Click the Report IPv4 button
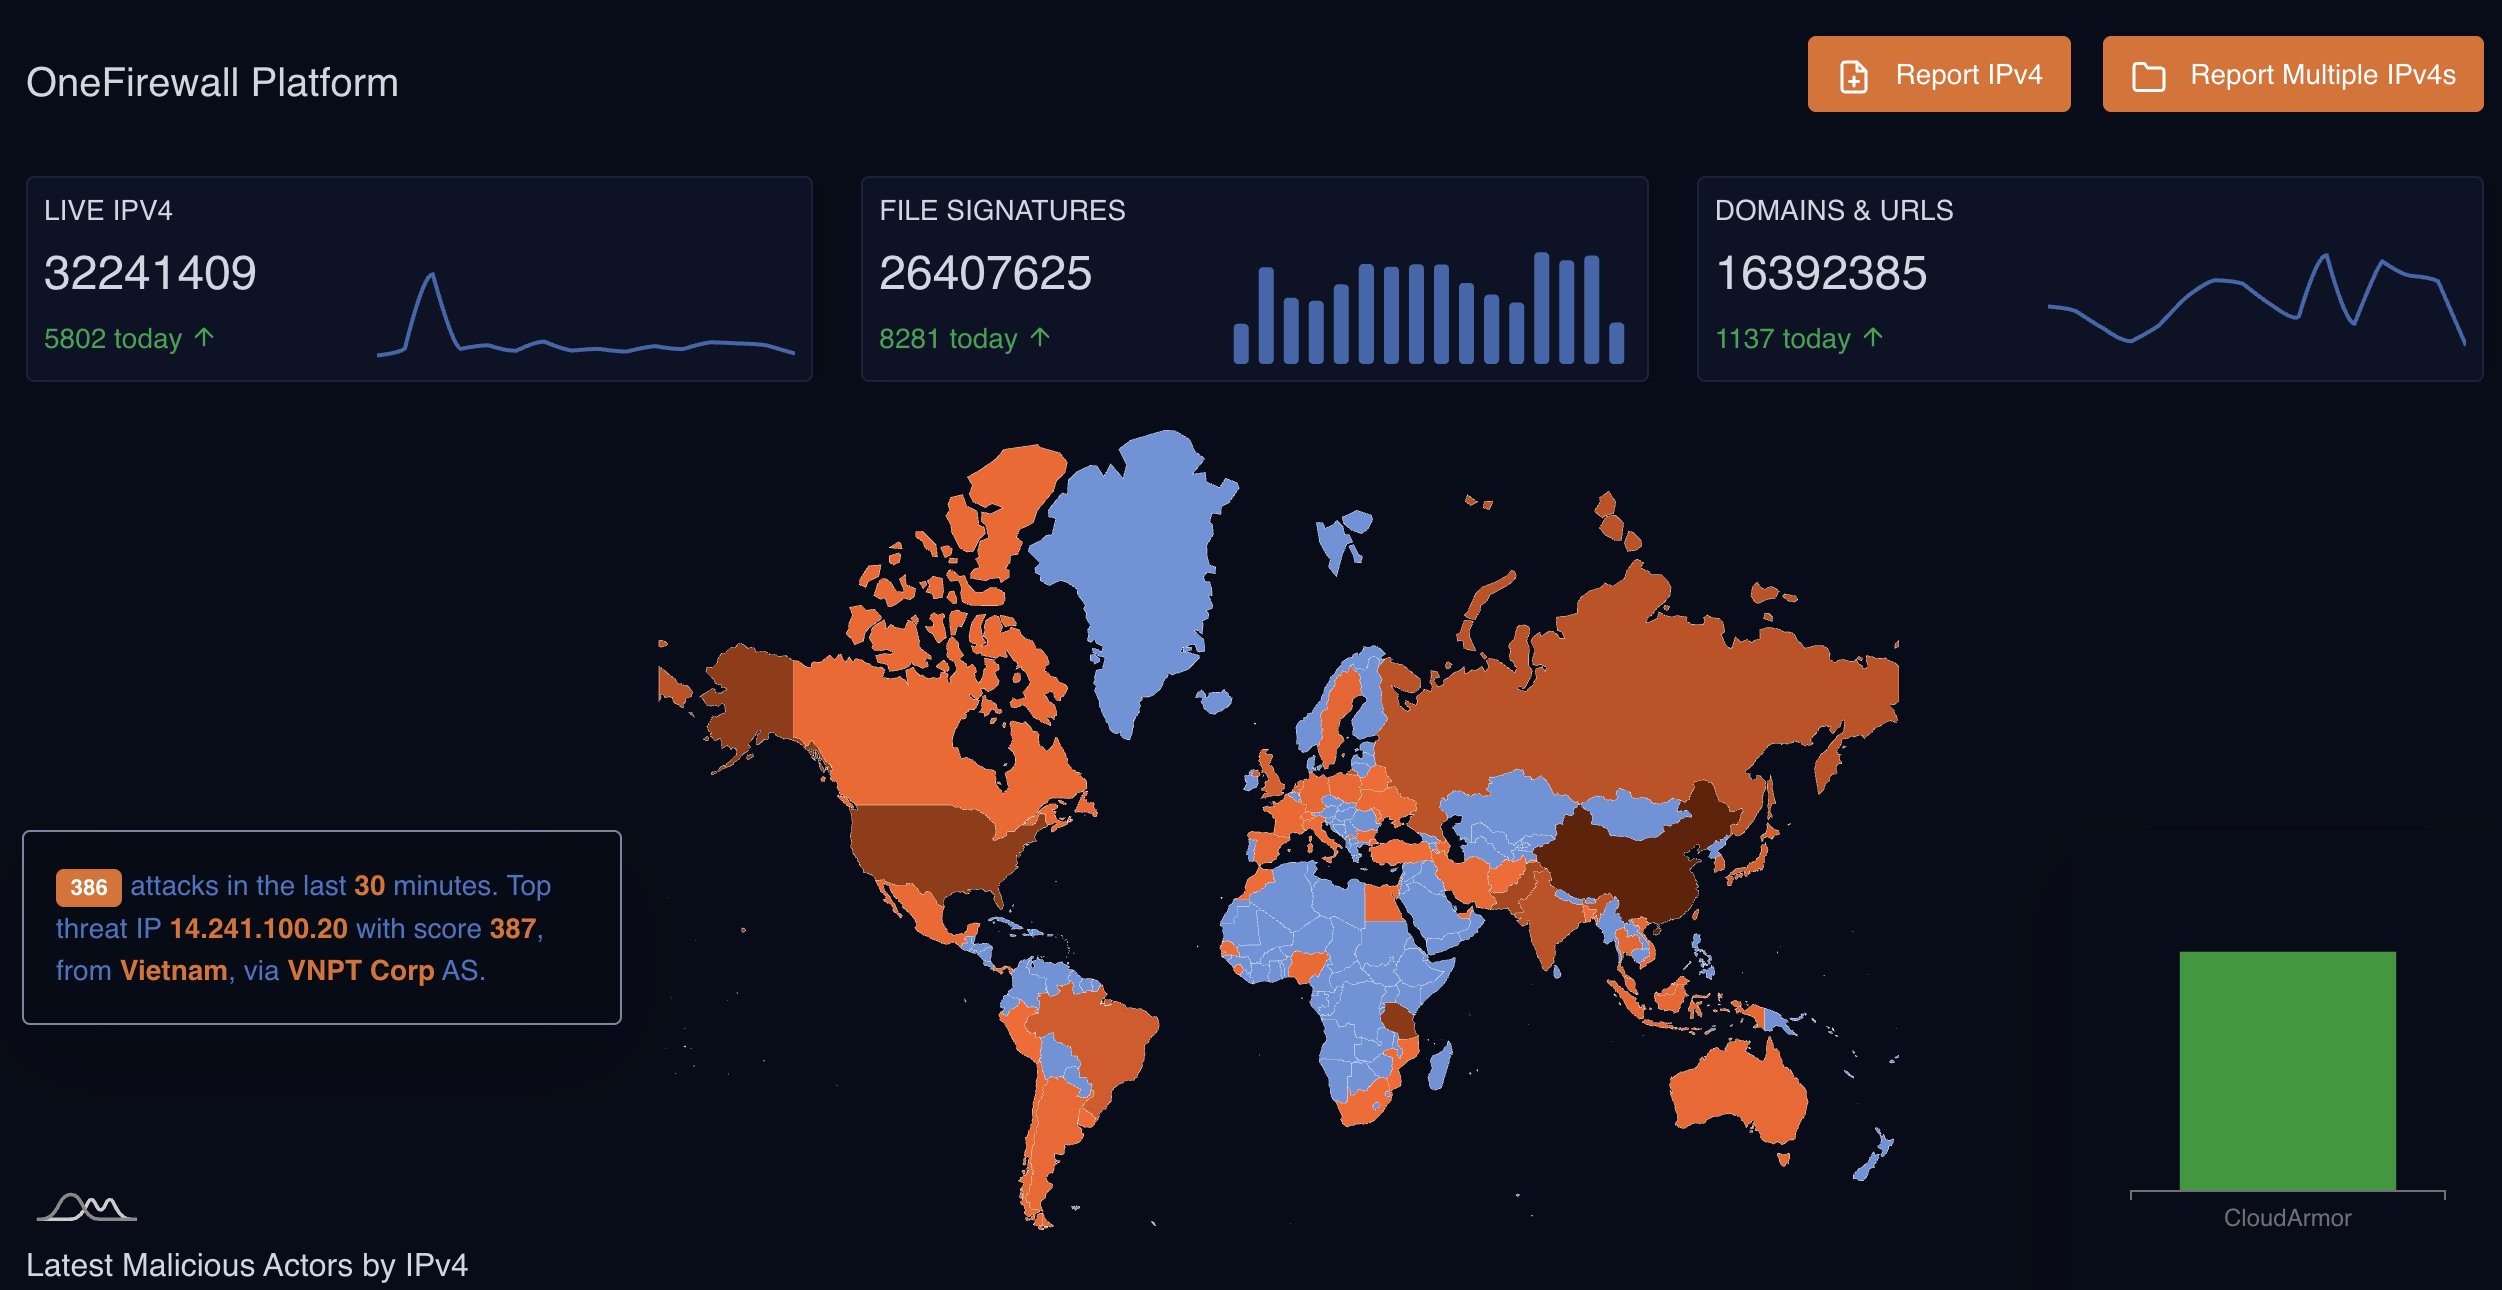 click(x=1938, y=75)
